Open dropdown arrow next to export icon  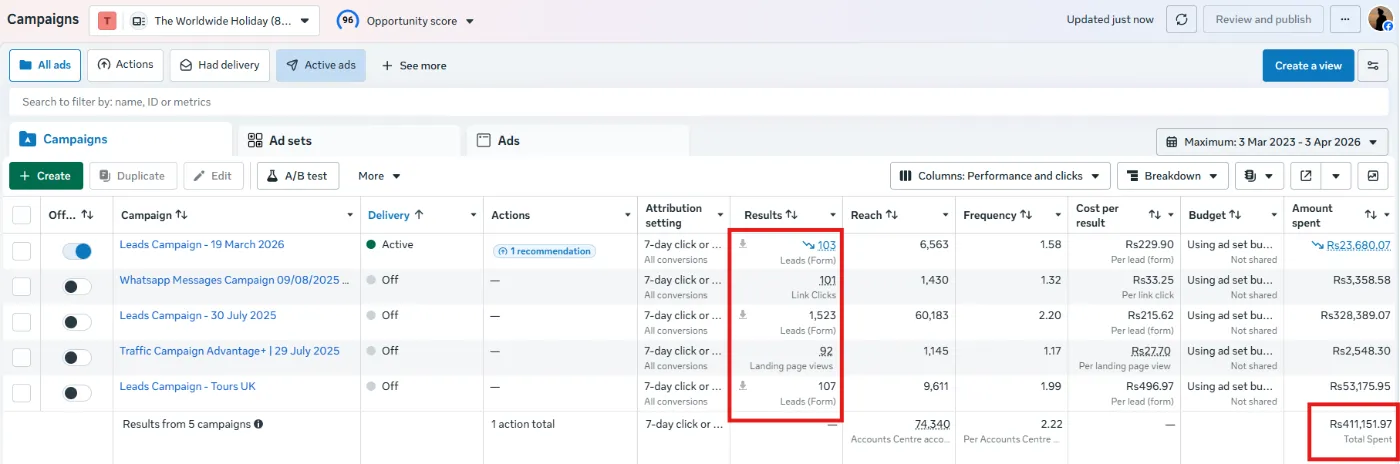(1336, 175)
